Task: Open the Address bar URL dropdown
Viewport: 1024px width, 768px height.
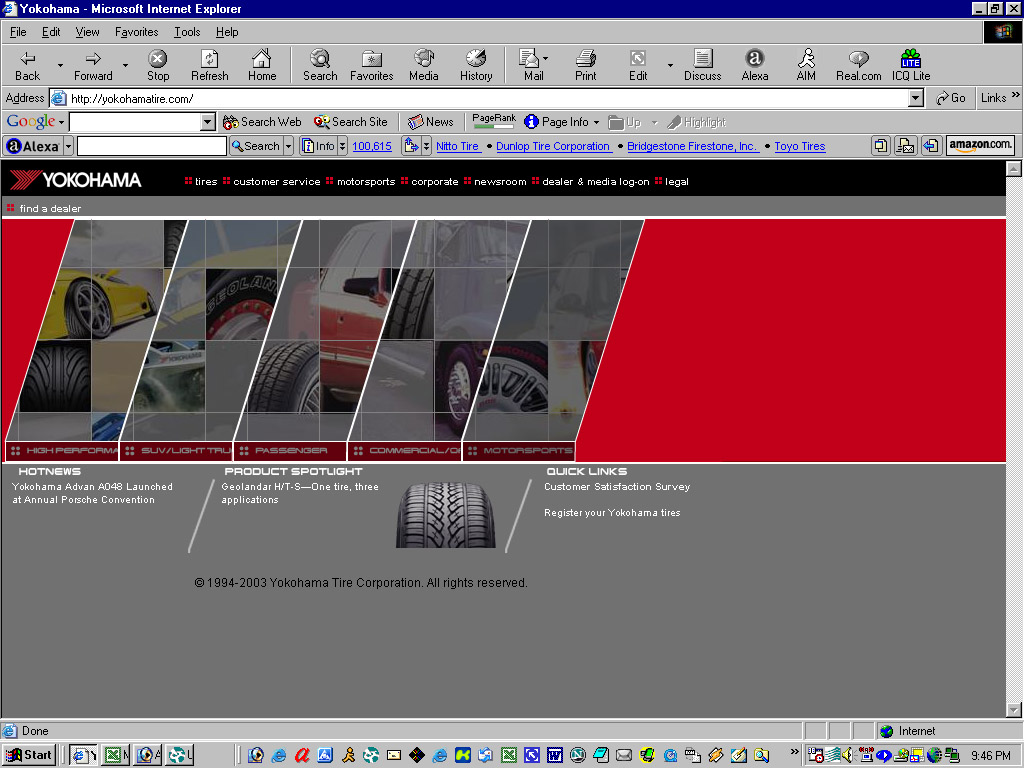Action: point(916,99)
